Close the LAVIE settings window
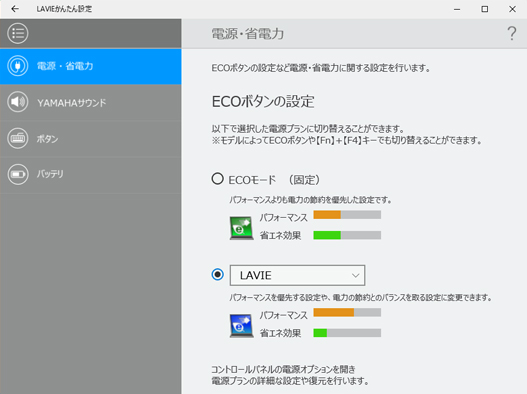 point(512,9)
